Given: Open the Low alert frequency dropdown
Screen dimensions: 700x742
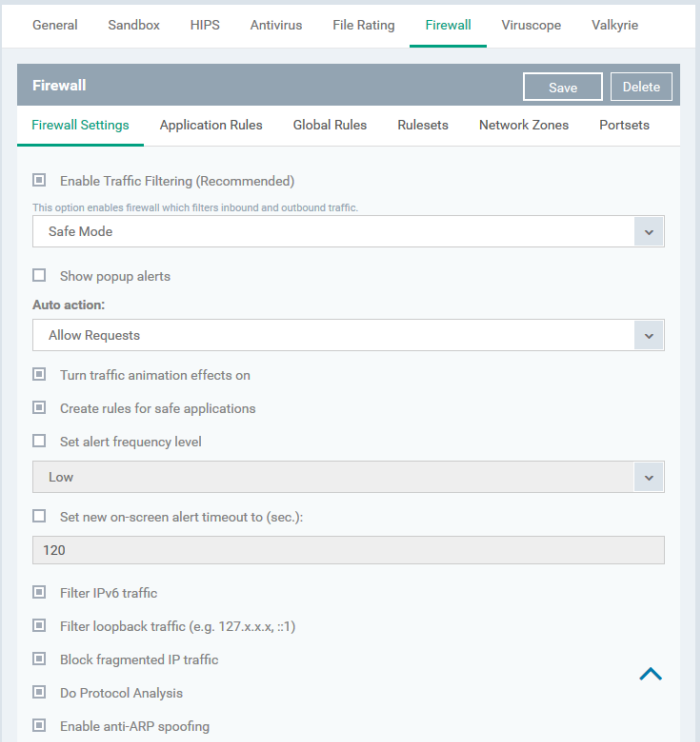Looking at the screenshot, I should (348, 477).
